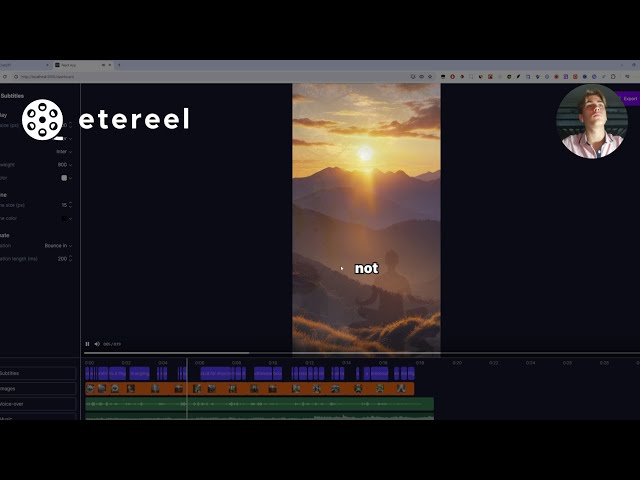The image size is (640, 480).
Task: Select the Voice-over track label
Action: 38,404
